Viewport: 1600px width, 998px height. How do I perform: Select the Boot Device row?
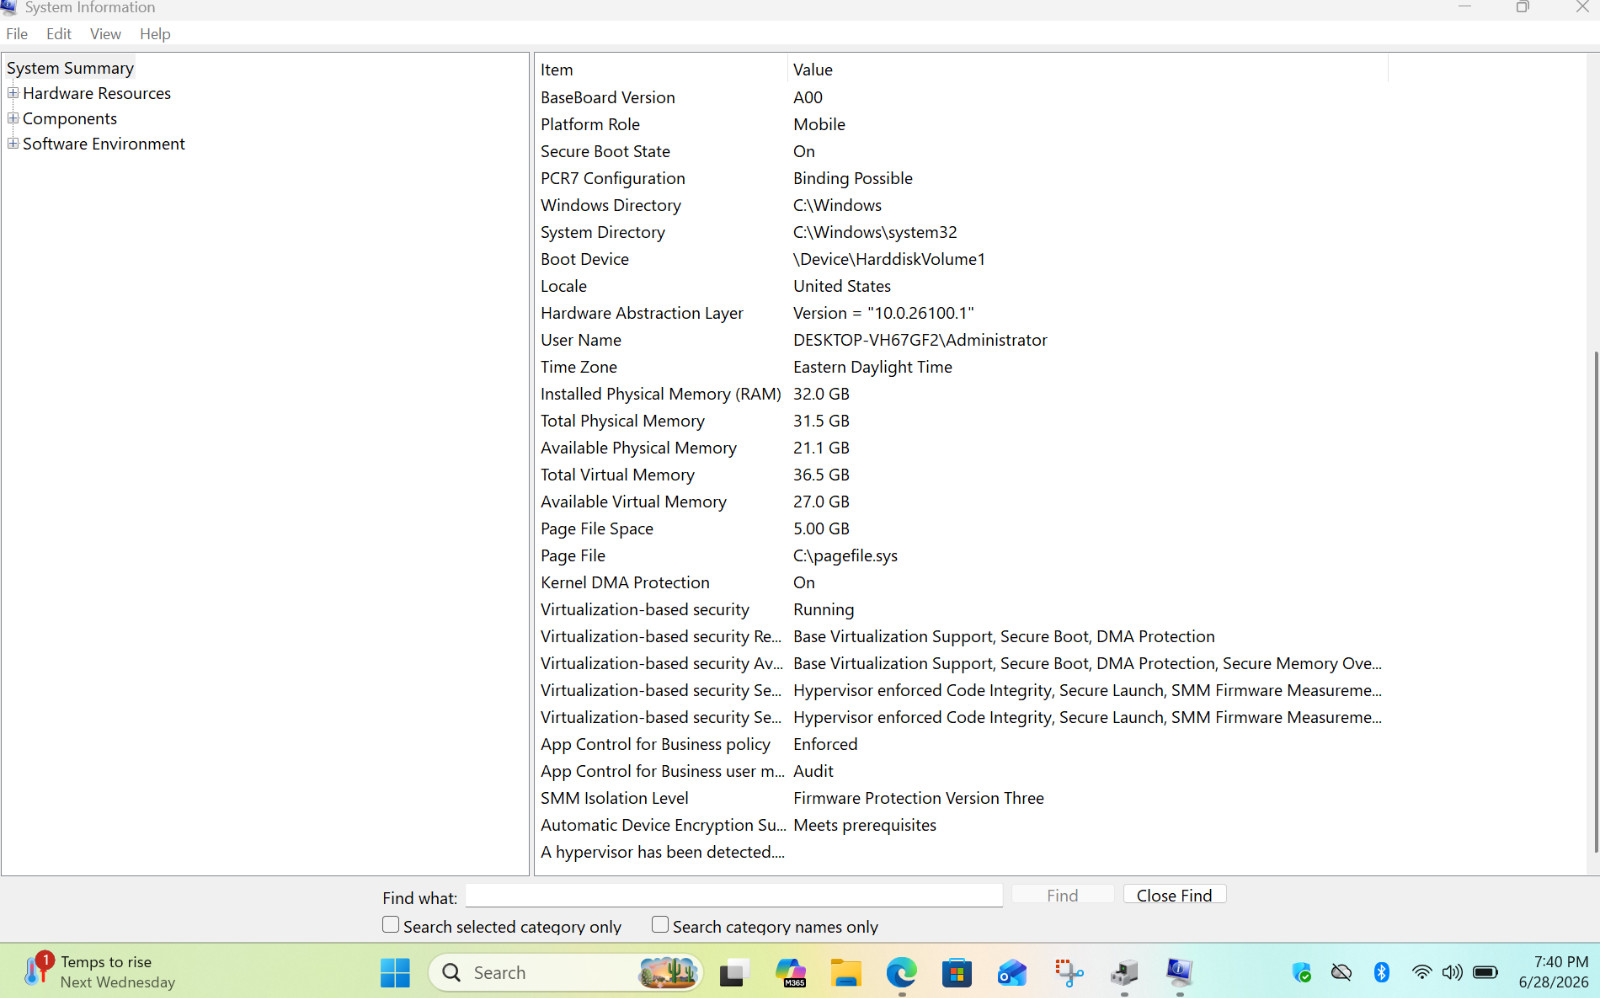(x=961, y=259)
